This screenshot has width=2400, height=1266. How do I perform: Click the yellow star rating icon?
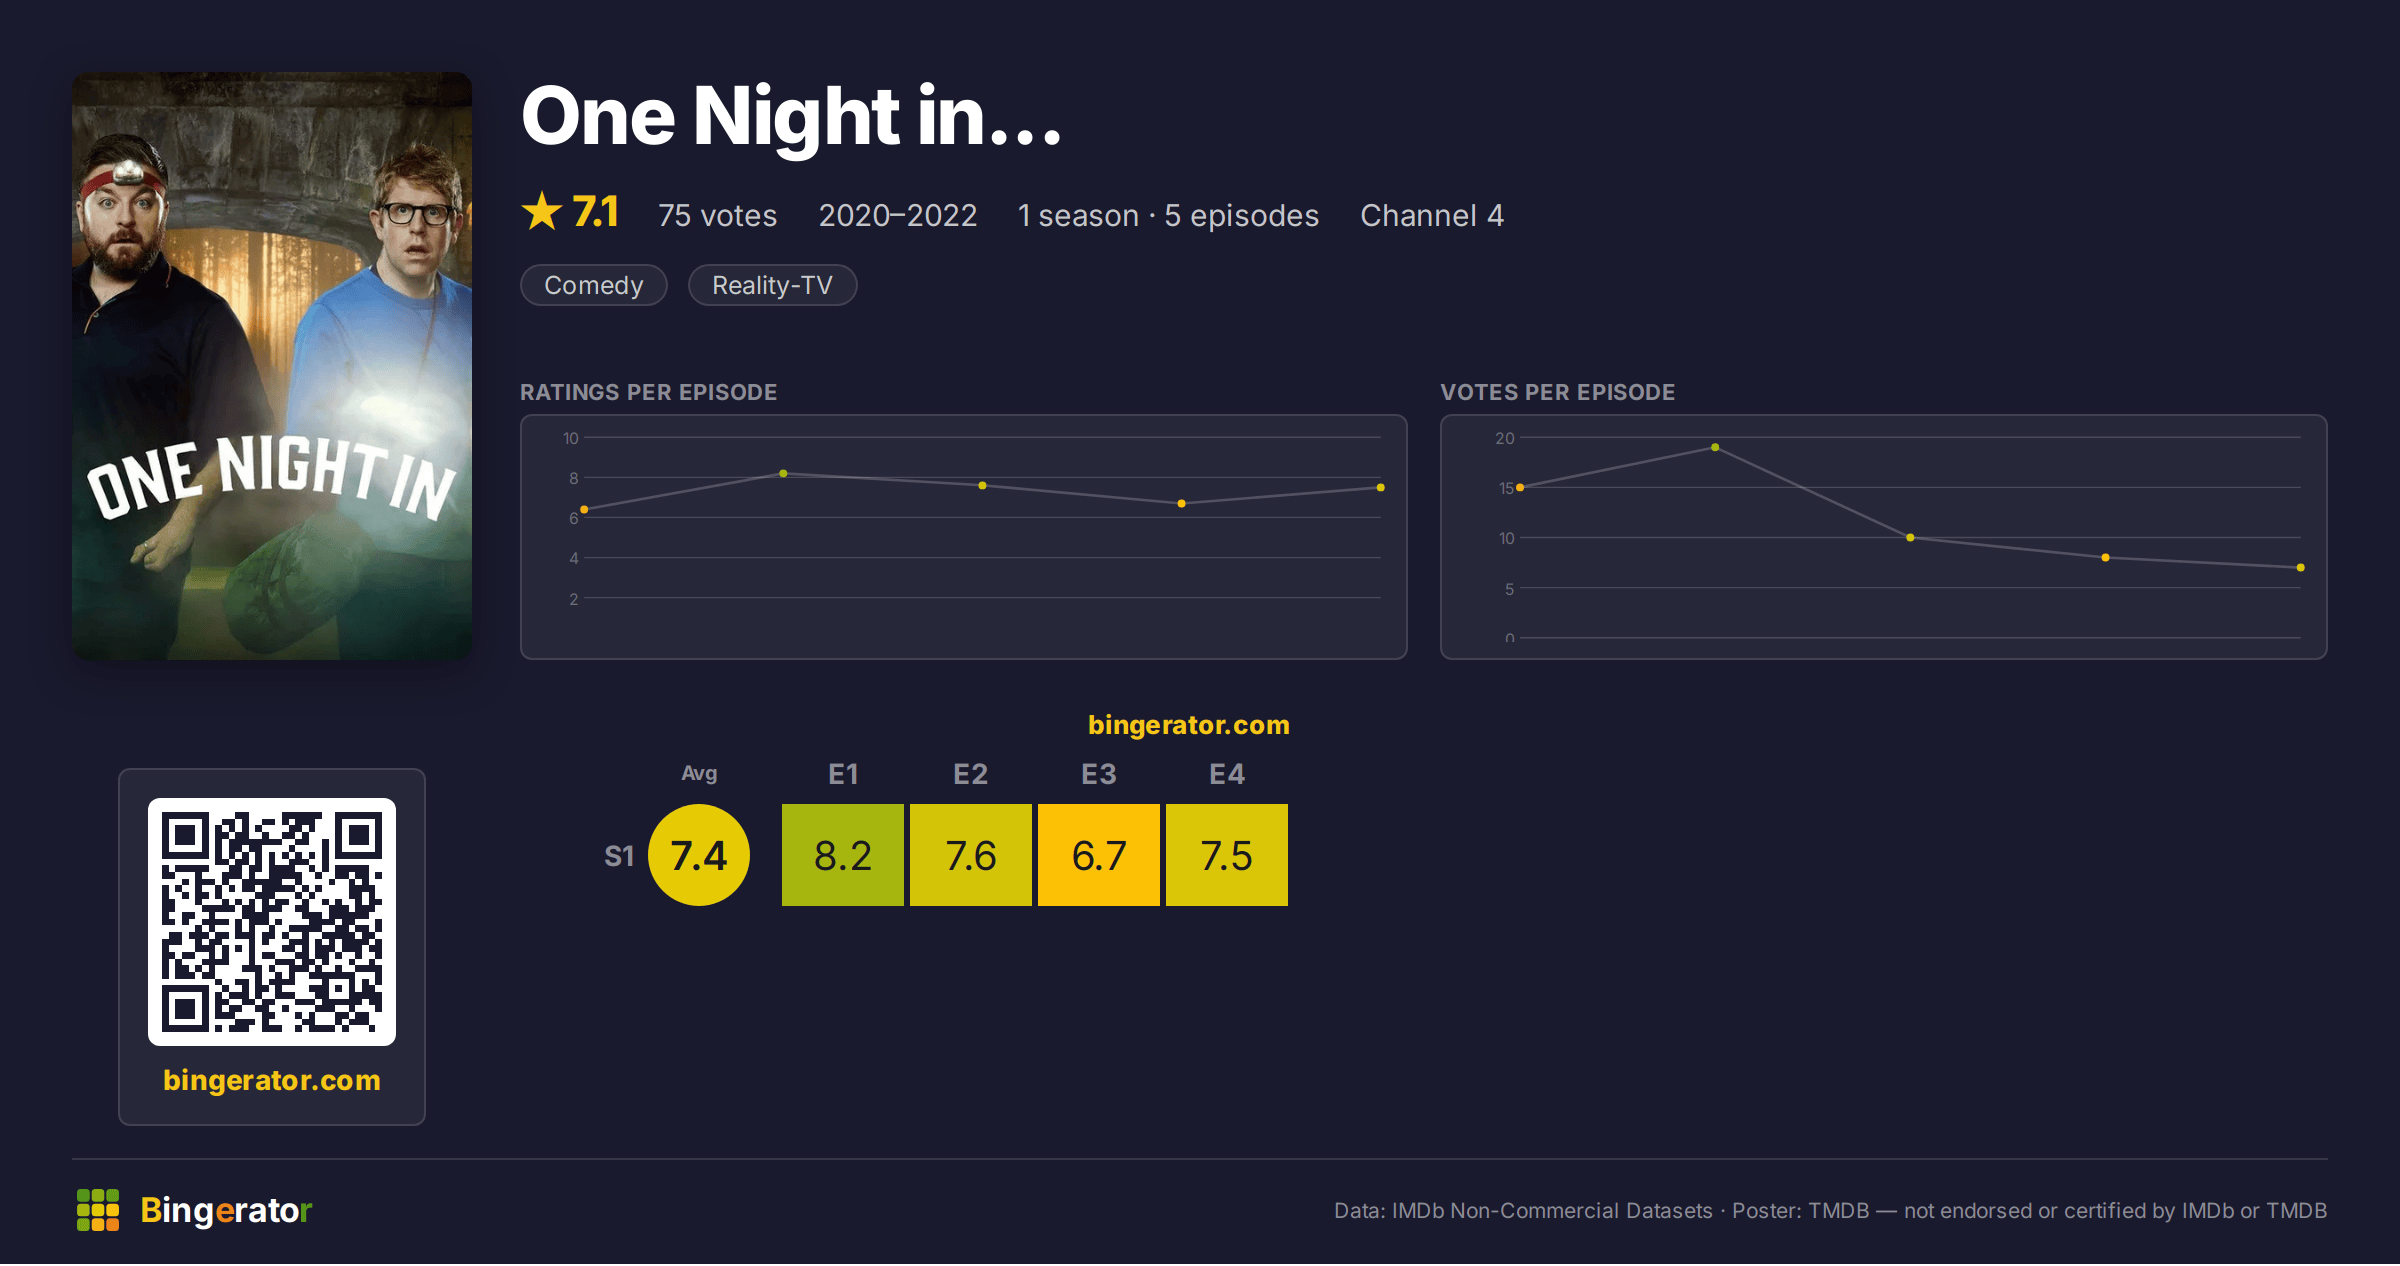point(542,212)
